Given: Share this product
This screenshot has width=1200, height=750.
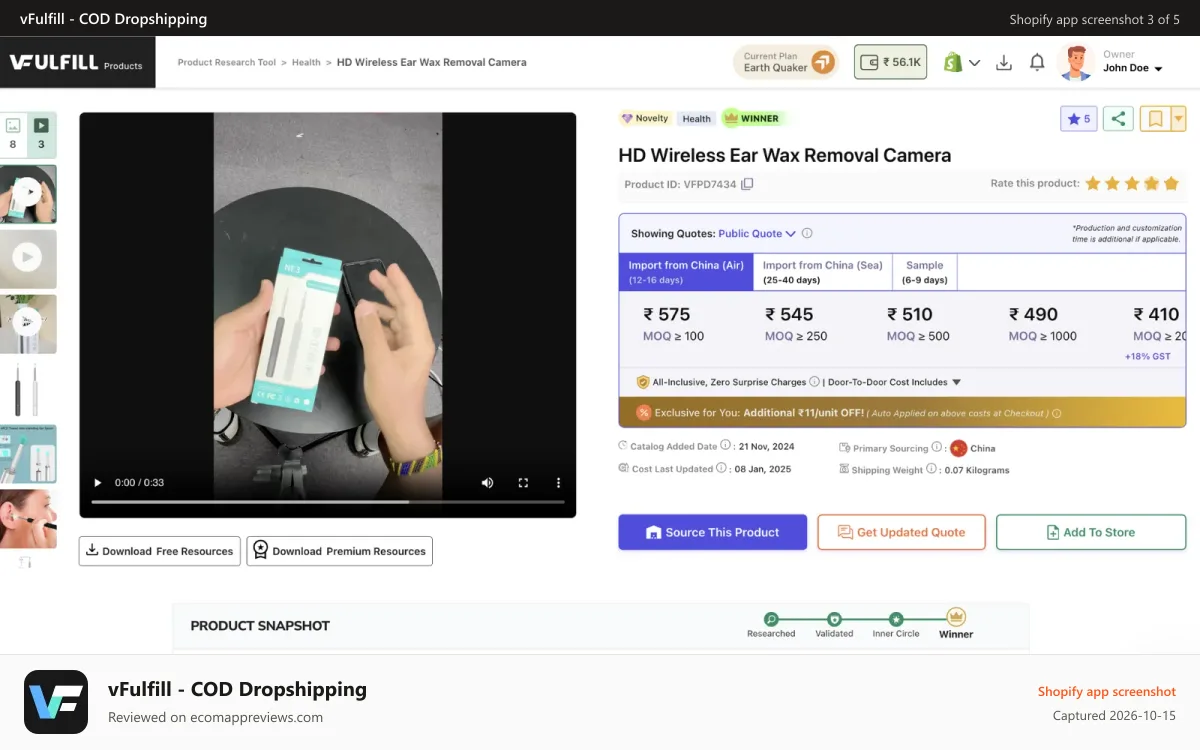Looking at the screenshot, I should pyautogui.click(x=1118, y=119).
